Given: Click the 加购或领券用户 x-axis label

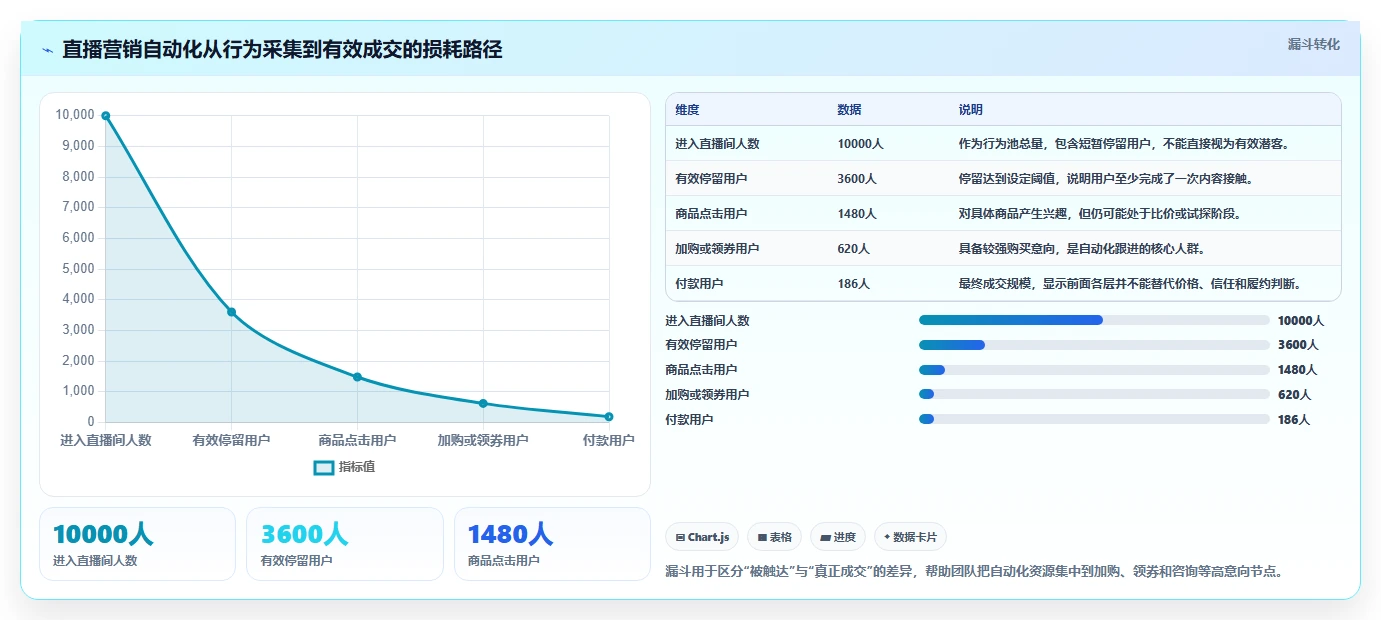Looking at the screenshot, I should 483,440.
